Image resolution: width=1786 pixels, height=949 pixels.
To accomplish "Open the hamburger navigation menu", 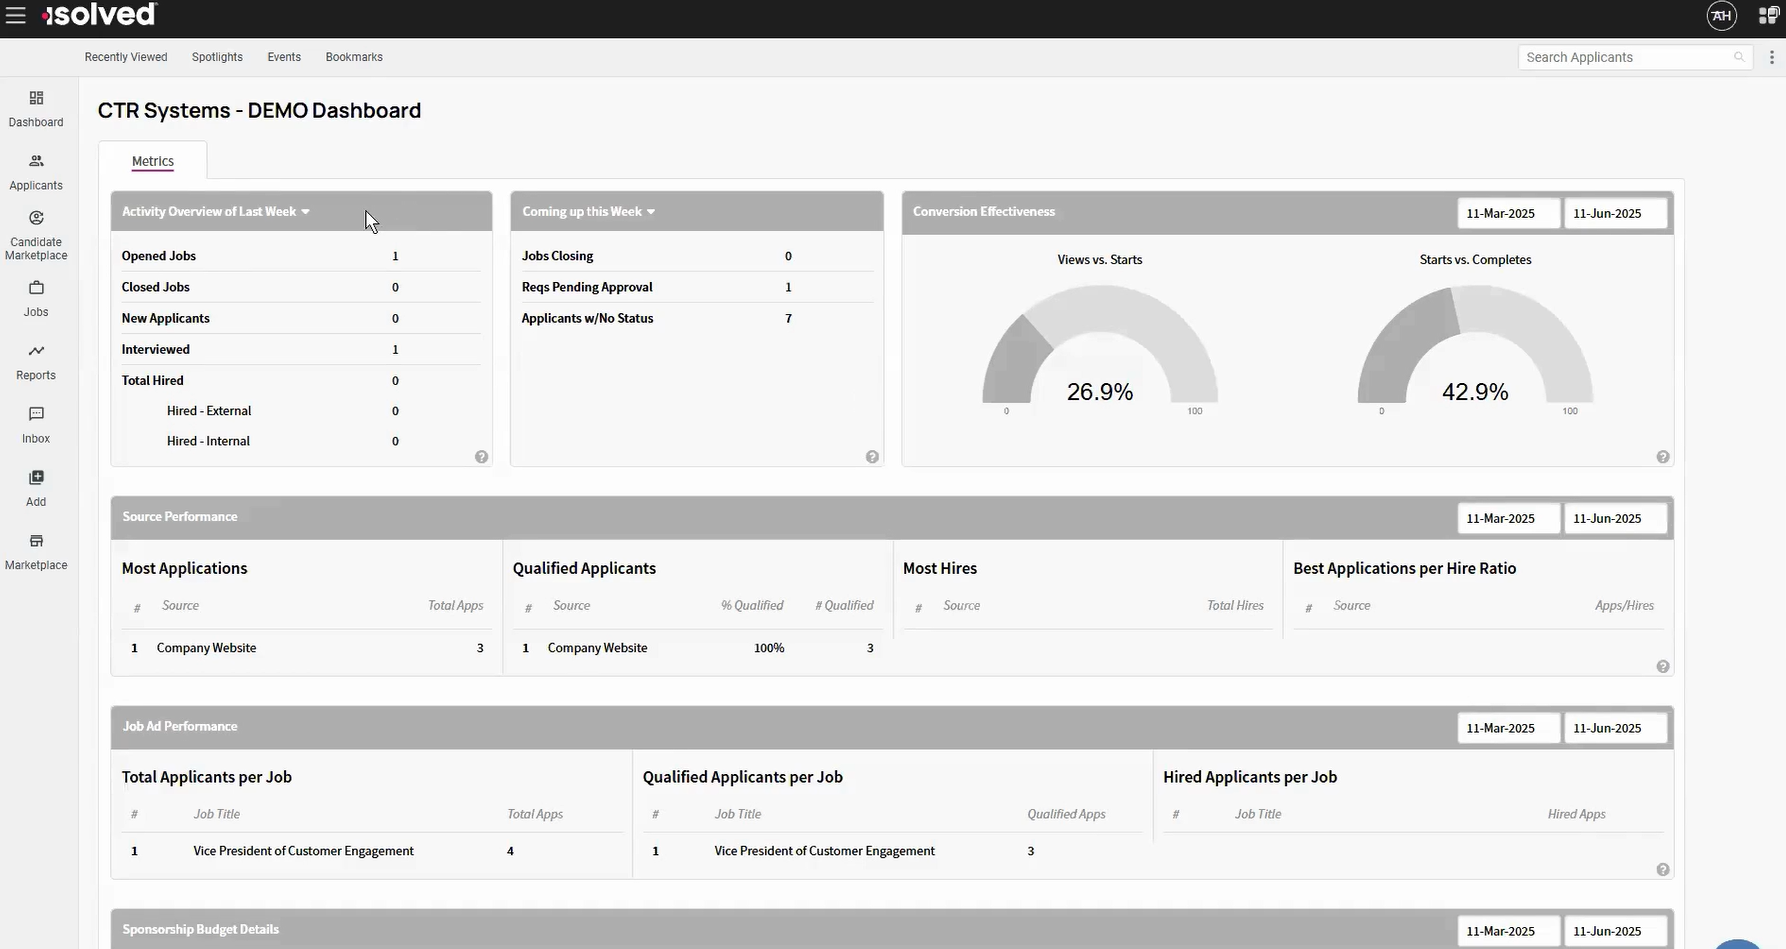I will click(16, 15).
